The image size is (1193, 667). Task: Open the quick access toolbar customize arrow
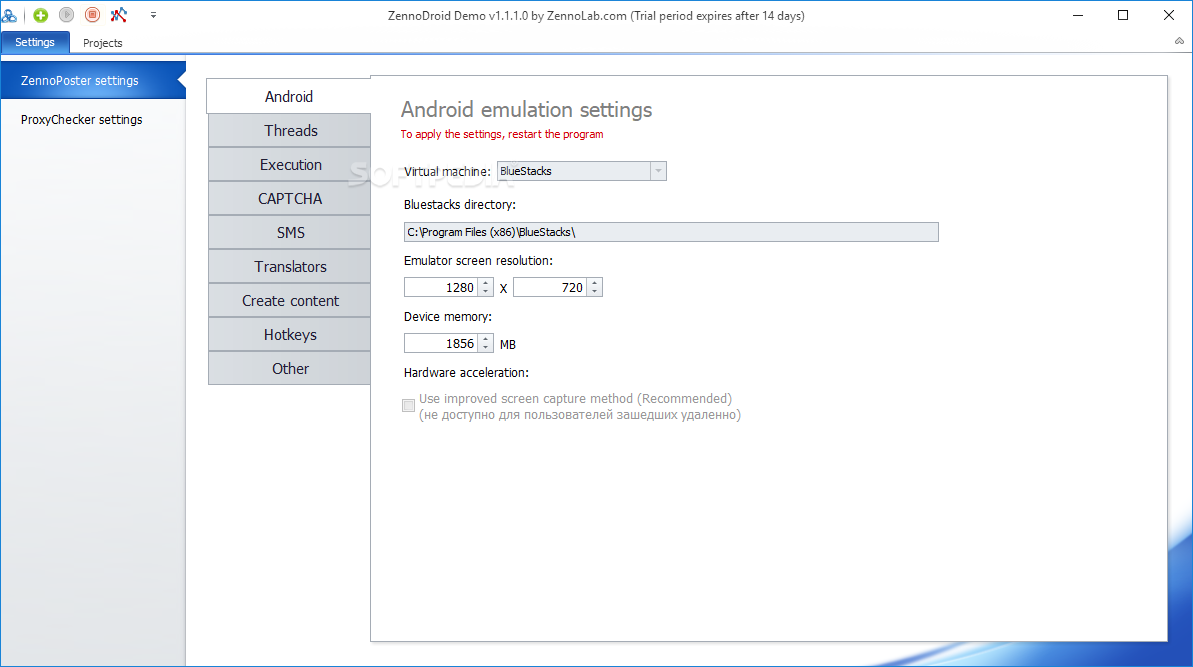click(153, 15)
